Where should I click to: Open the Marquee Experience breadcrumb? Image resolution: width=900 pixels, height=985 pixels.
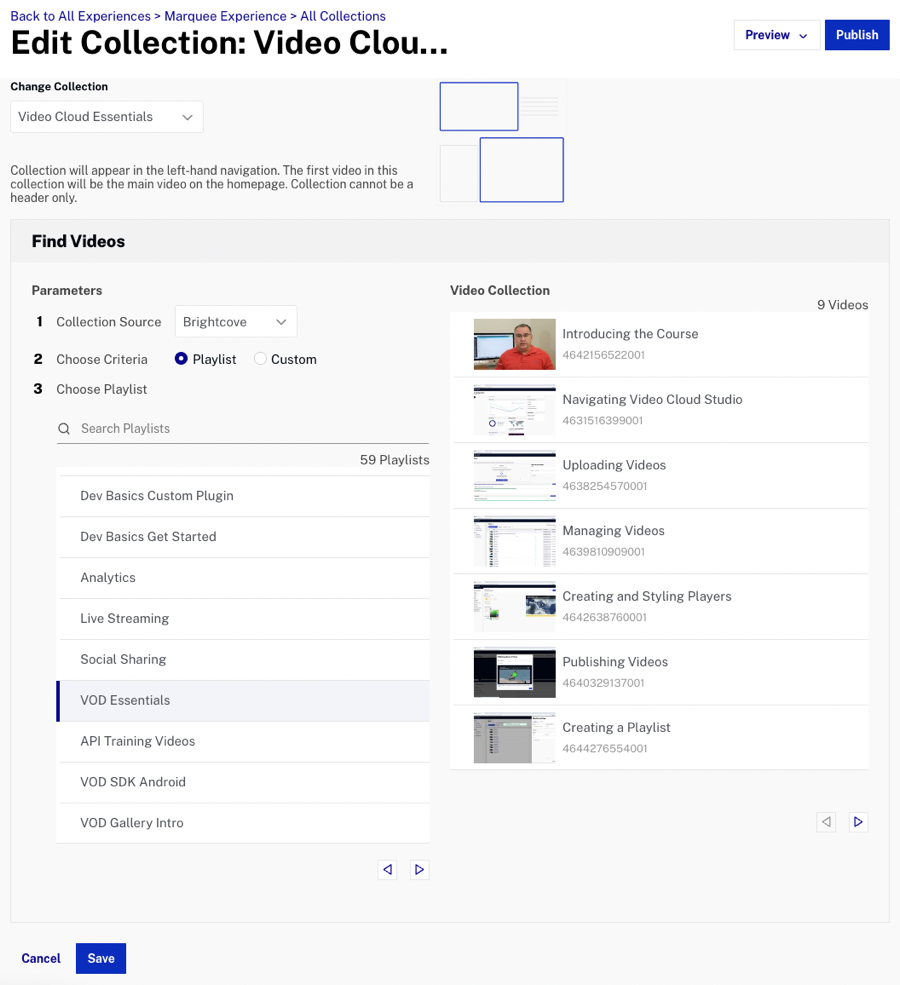click(x=225, y=16)
